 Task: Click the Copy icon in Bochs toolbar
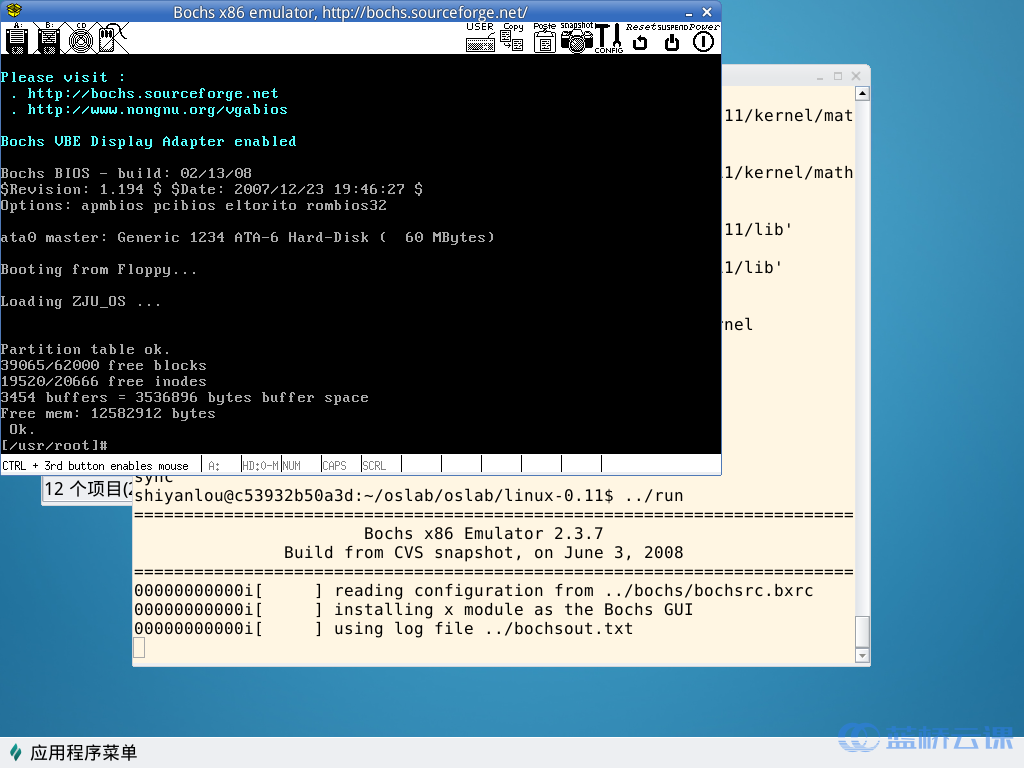pyautogui.click(x=512, y=38)
